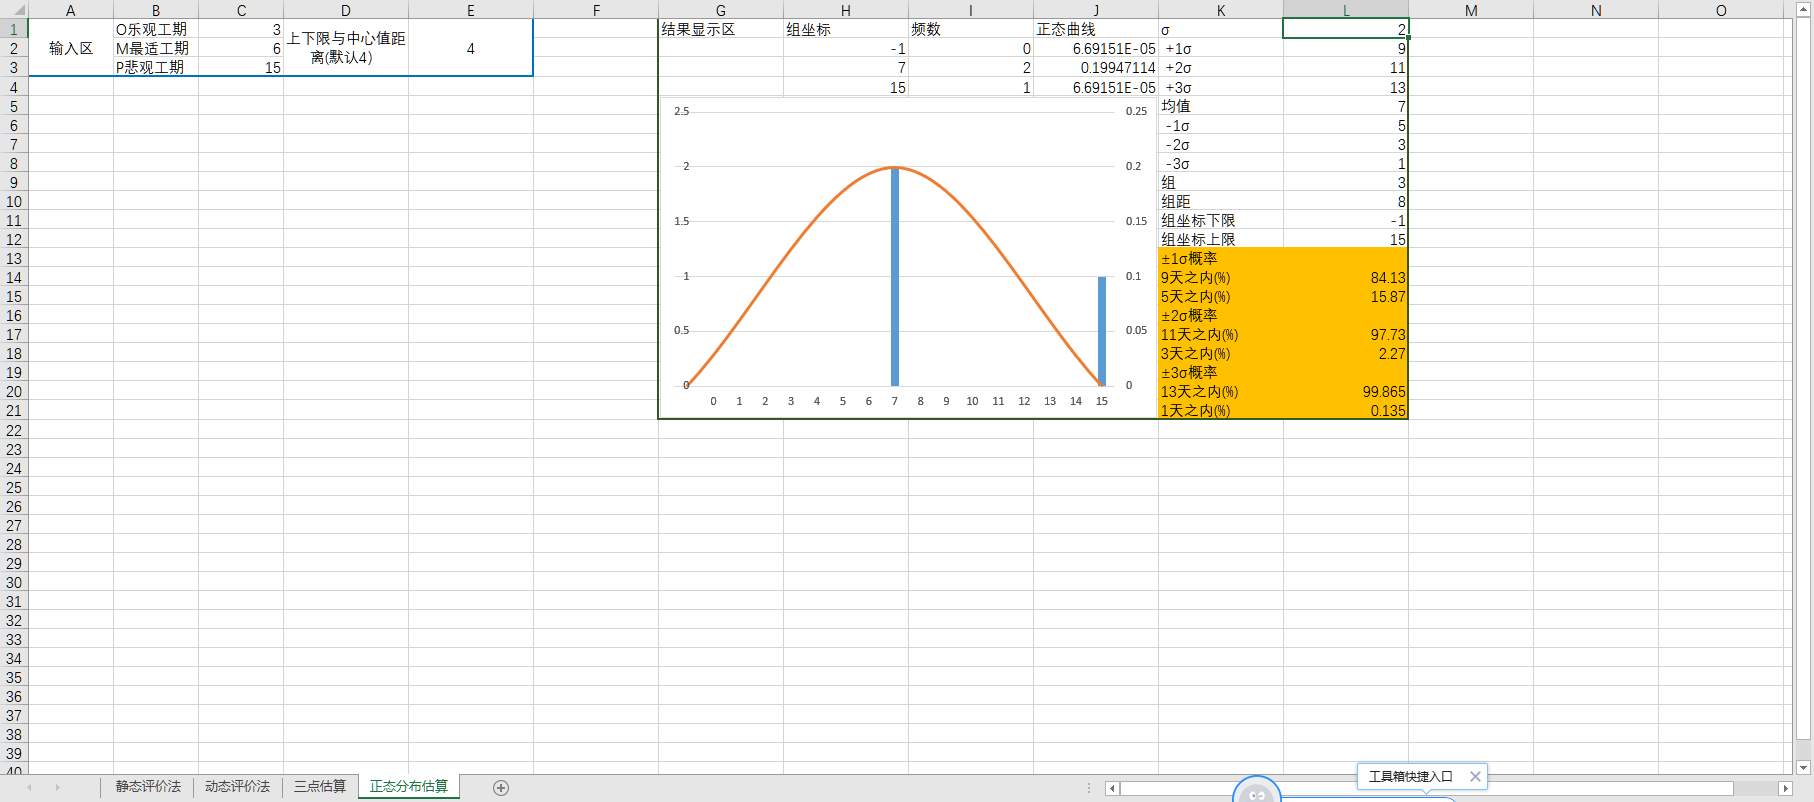
Task: Select the M最适工期 cell
Action: point(156,48)
